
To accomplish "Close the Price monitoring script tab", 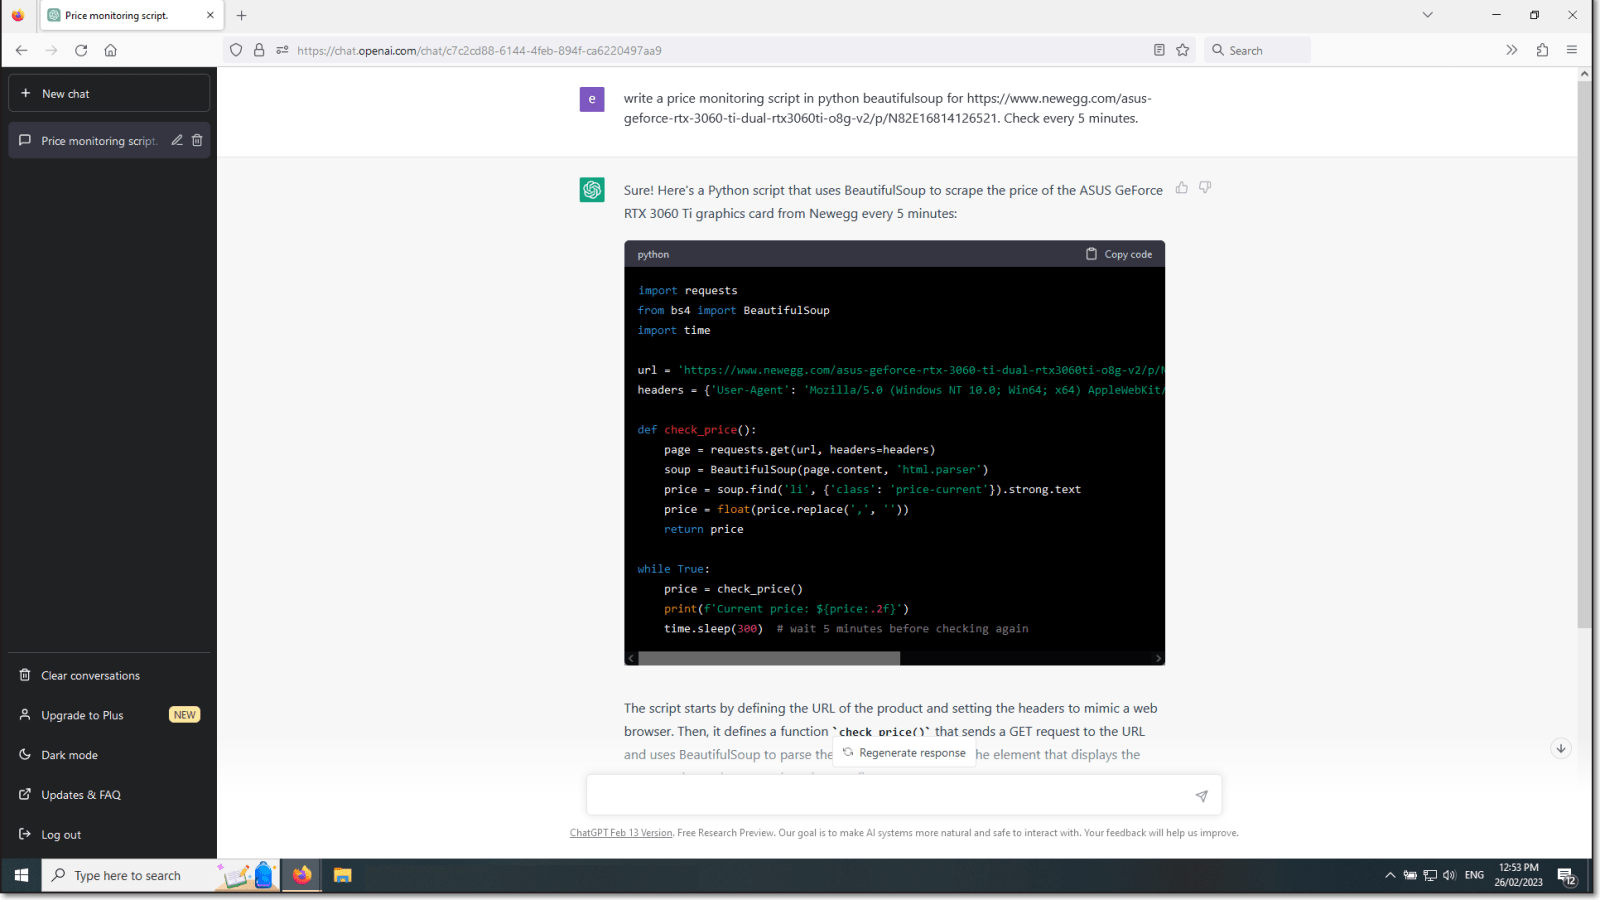I will (x=210, y=15).
